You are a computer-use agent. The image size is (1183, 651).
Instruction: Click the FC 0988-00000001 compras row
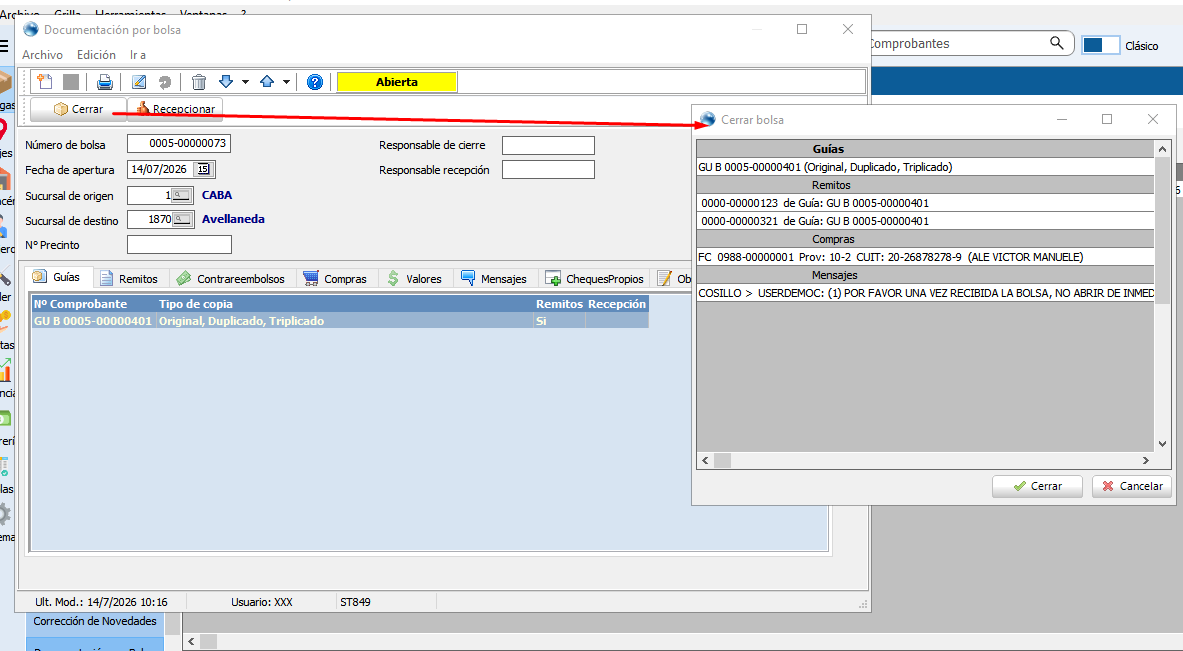click(925, 257)
